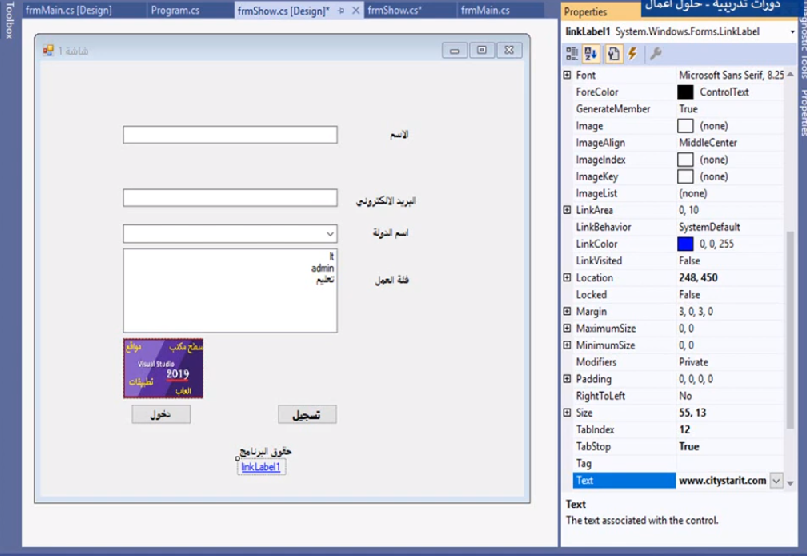Image resolution: width=807 pixels, height=556 pixels.
Task: Pin the frmShow.cs [Design] tab
Action: (342, 10)
